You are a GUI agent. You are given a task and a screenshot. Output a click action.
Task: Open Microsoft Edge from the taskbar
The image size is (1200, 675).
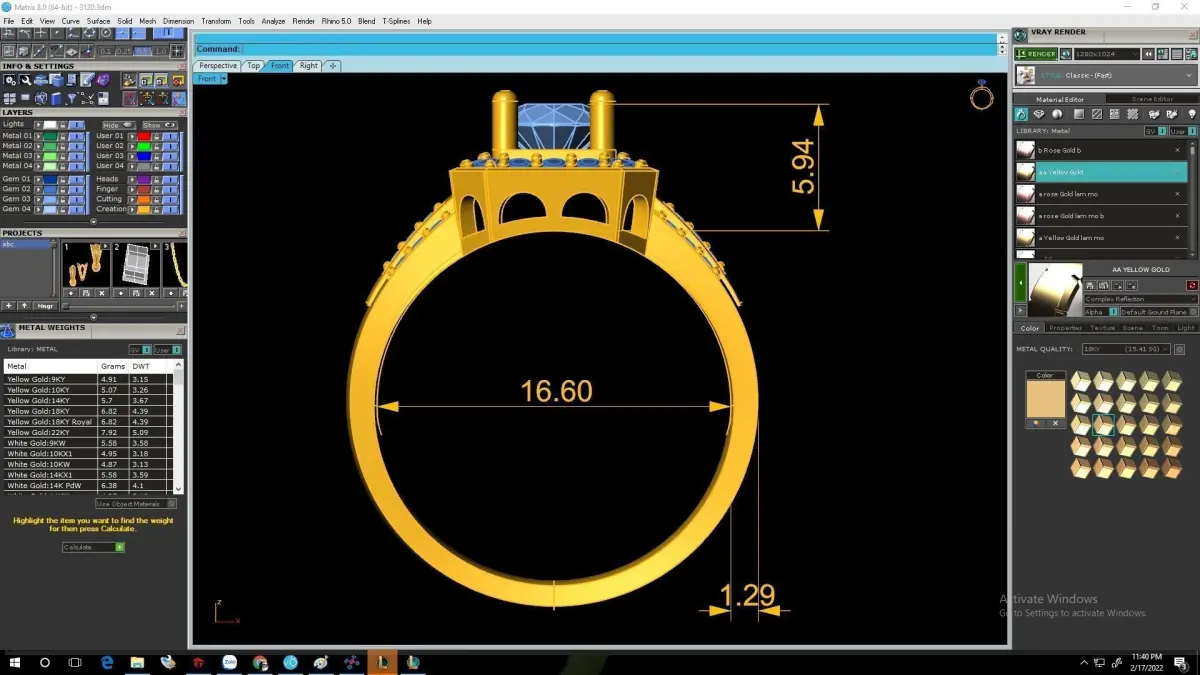[x=107, y=662]
